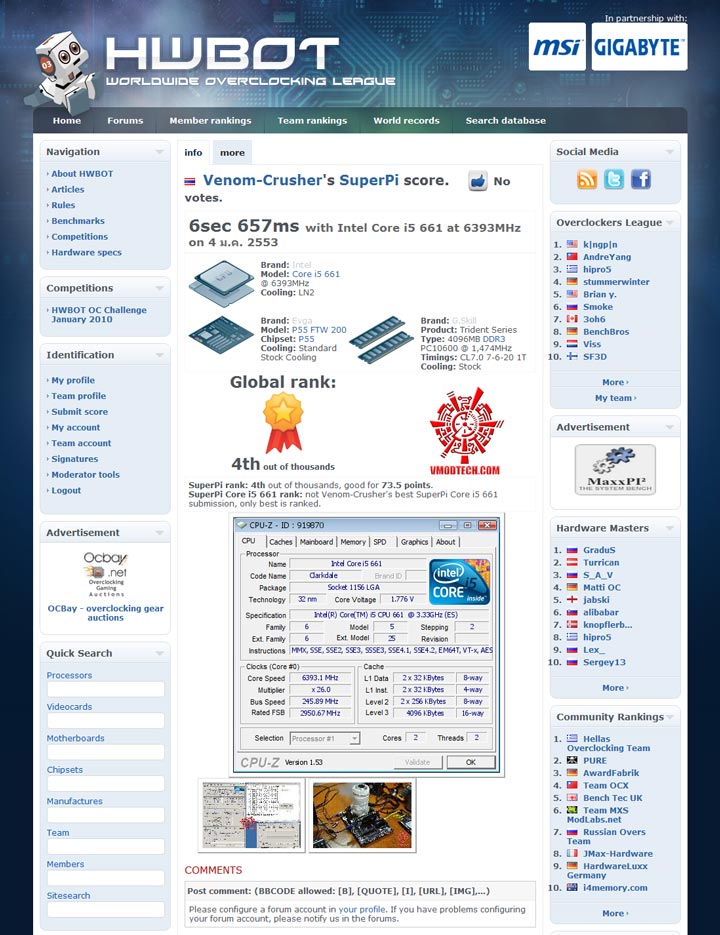
Task: Click the VMODTECH.COM logo
Action: (x=465, y=432)
